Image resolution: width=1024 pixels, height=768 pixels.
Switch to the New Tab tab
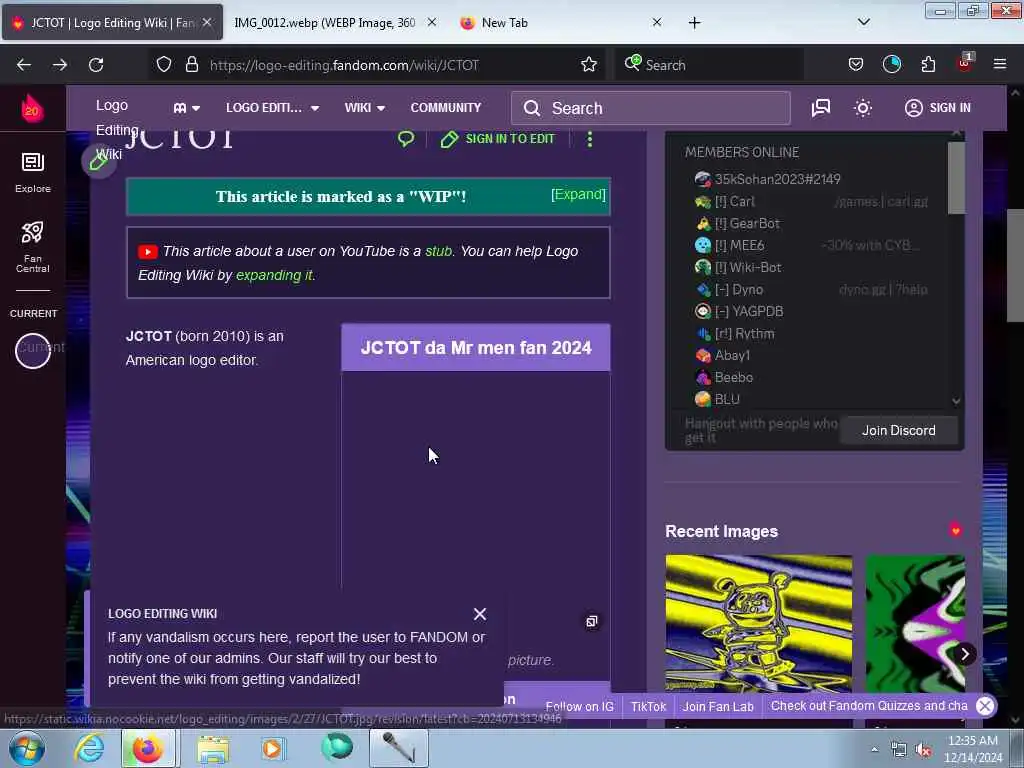[504, 22]
